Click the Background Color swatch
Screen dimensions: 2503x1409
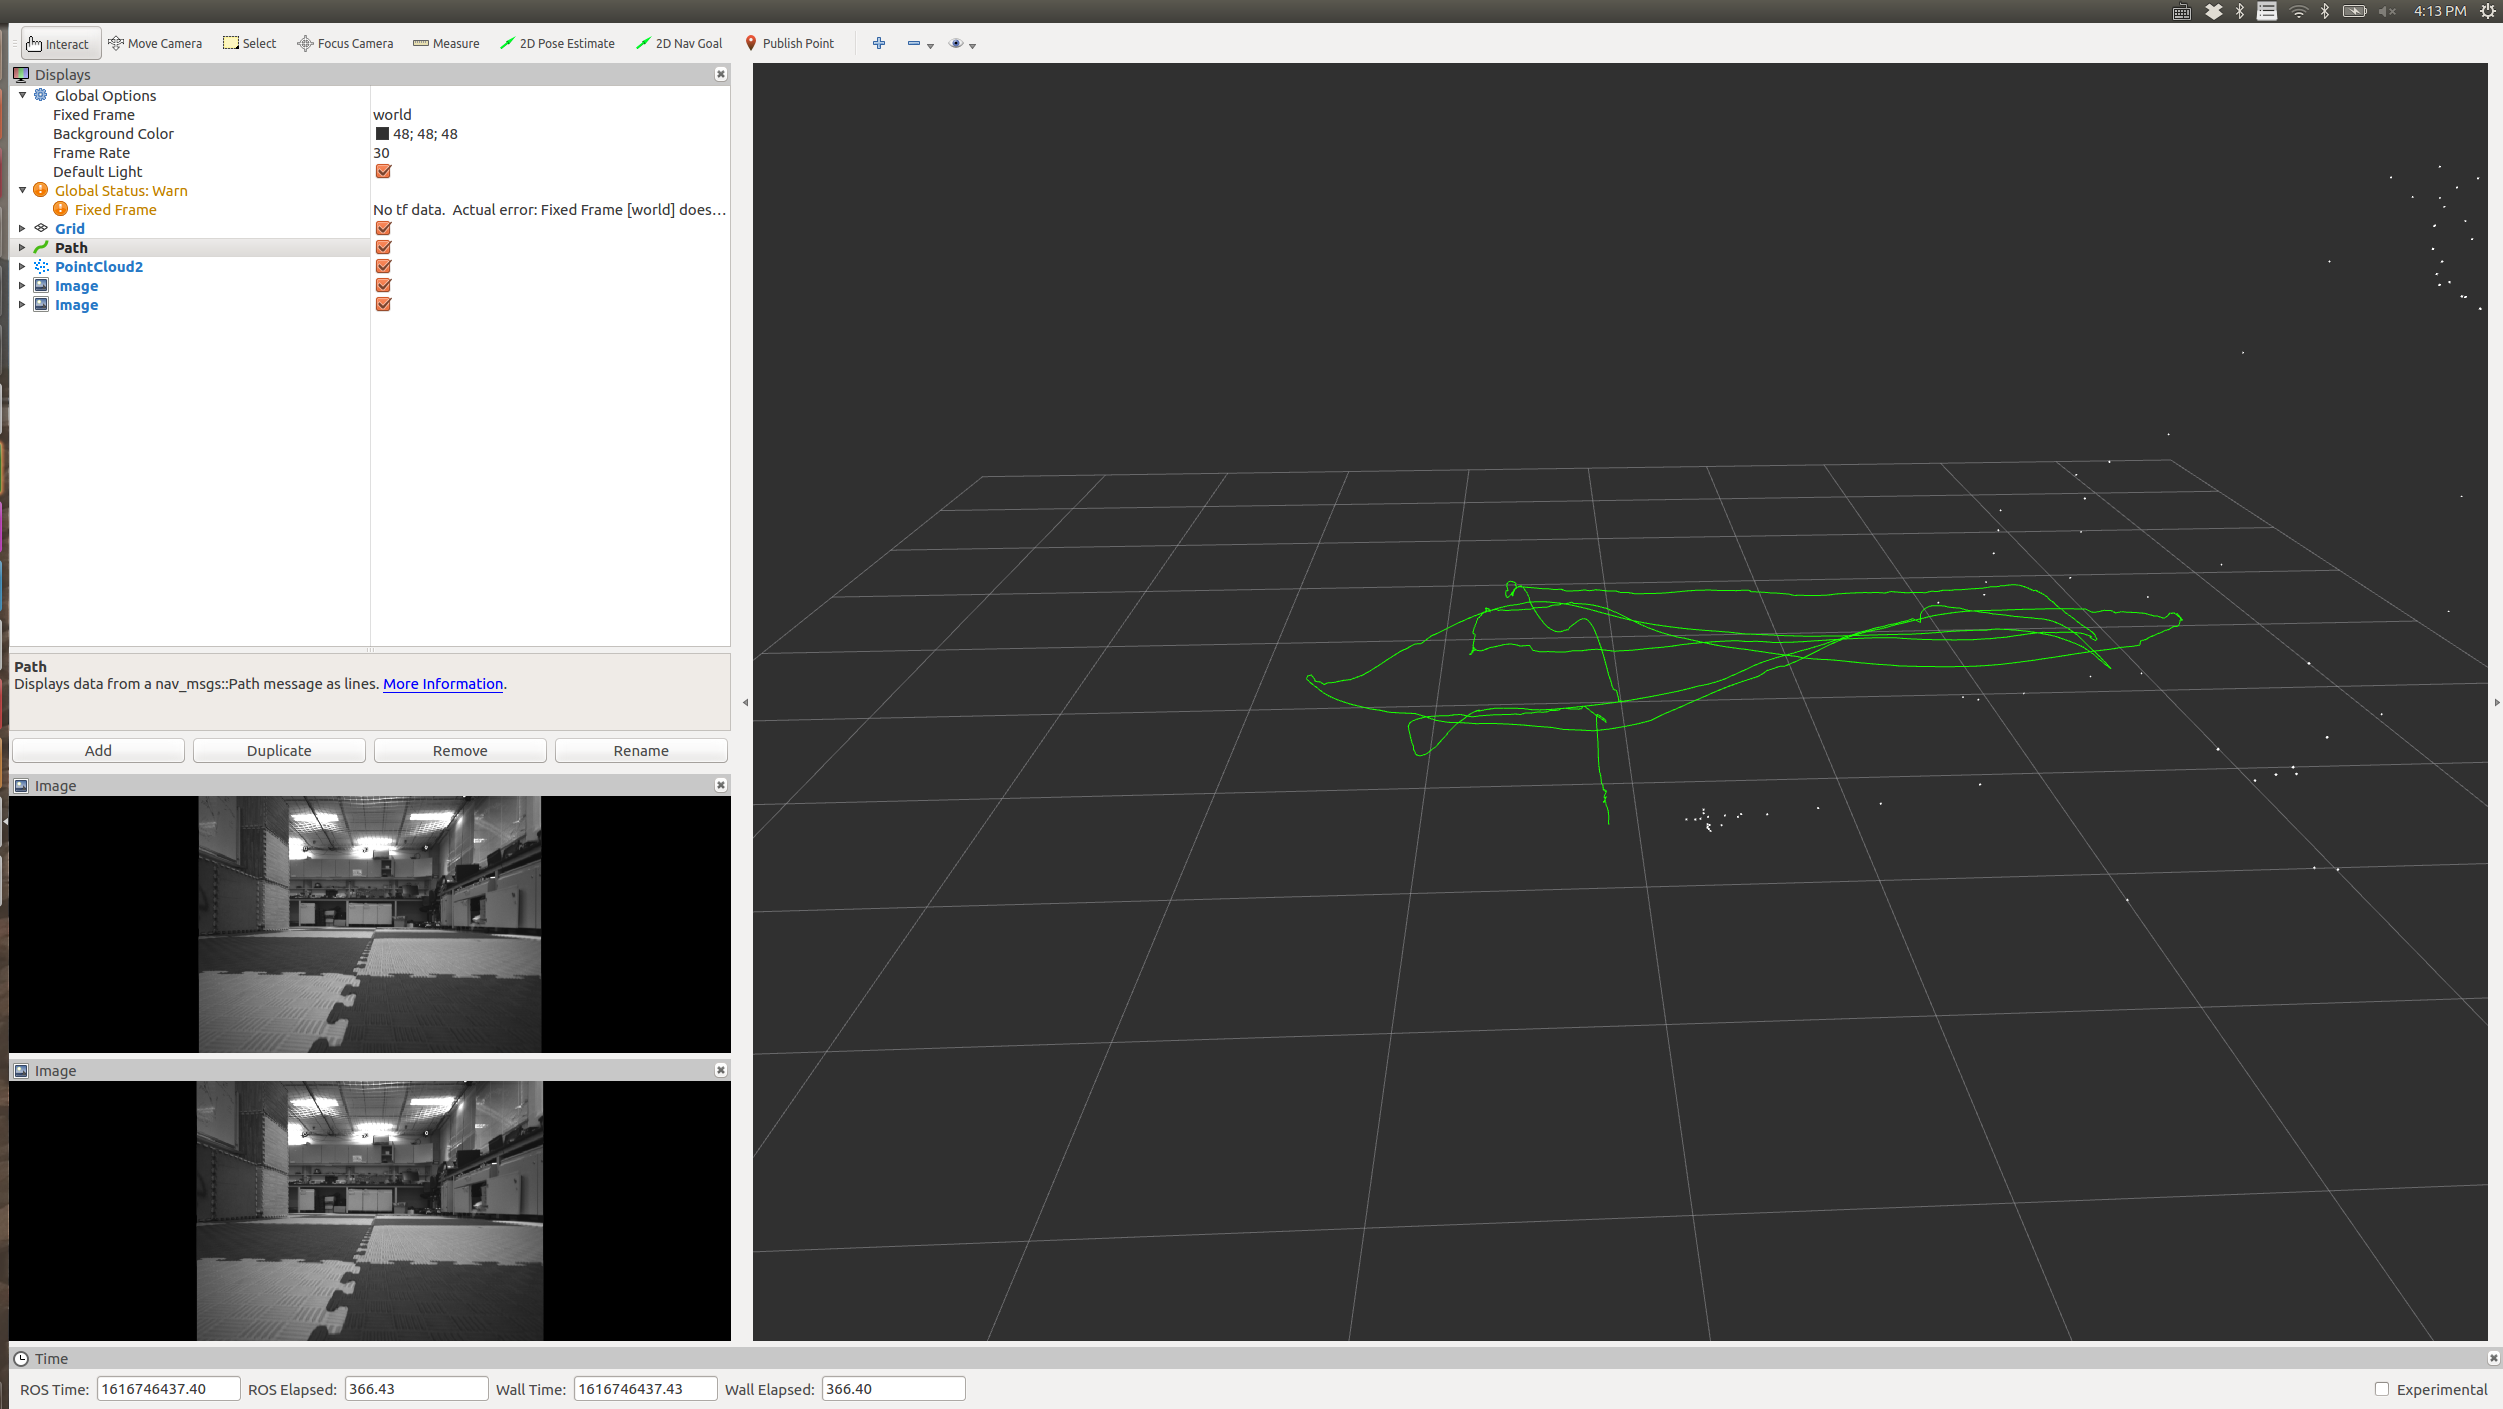[382, 134]
